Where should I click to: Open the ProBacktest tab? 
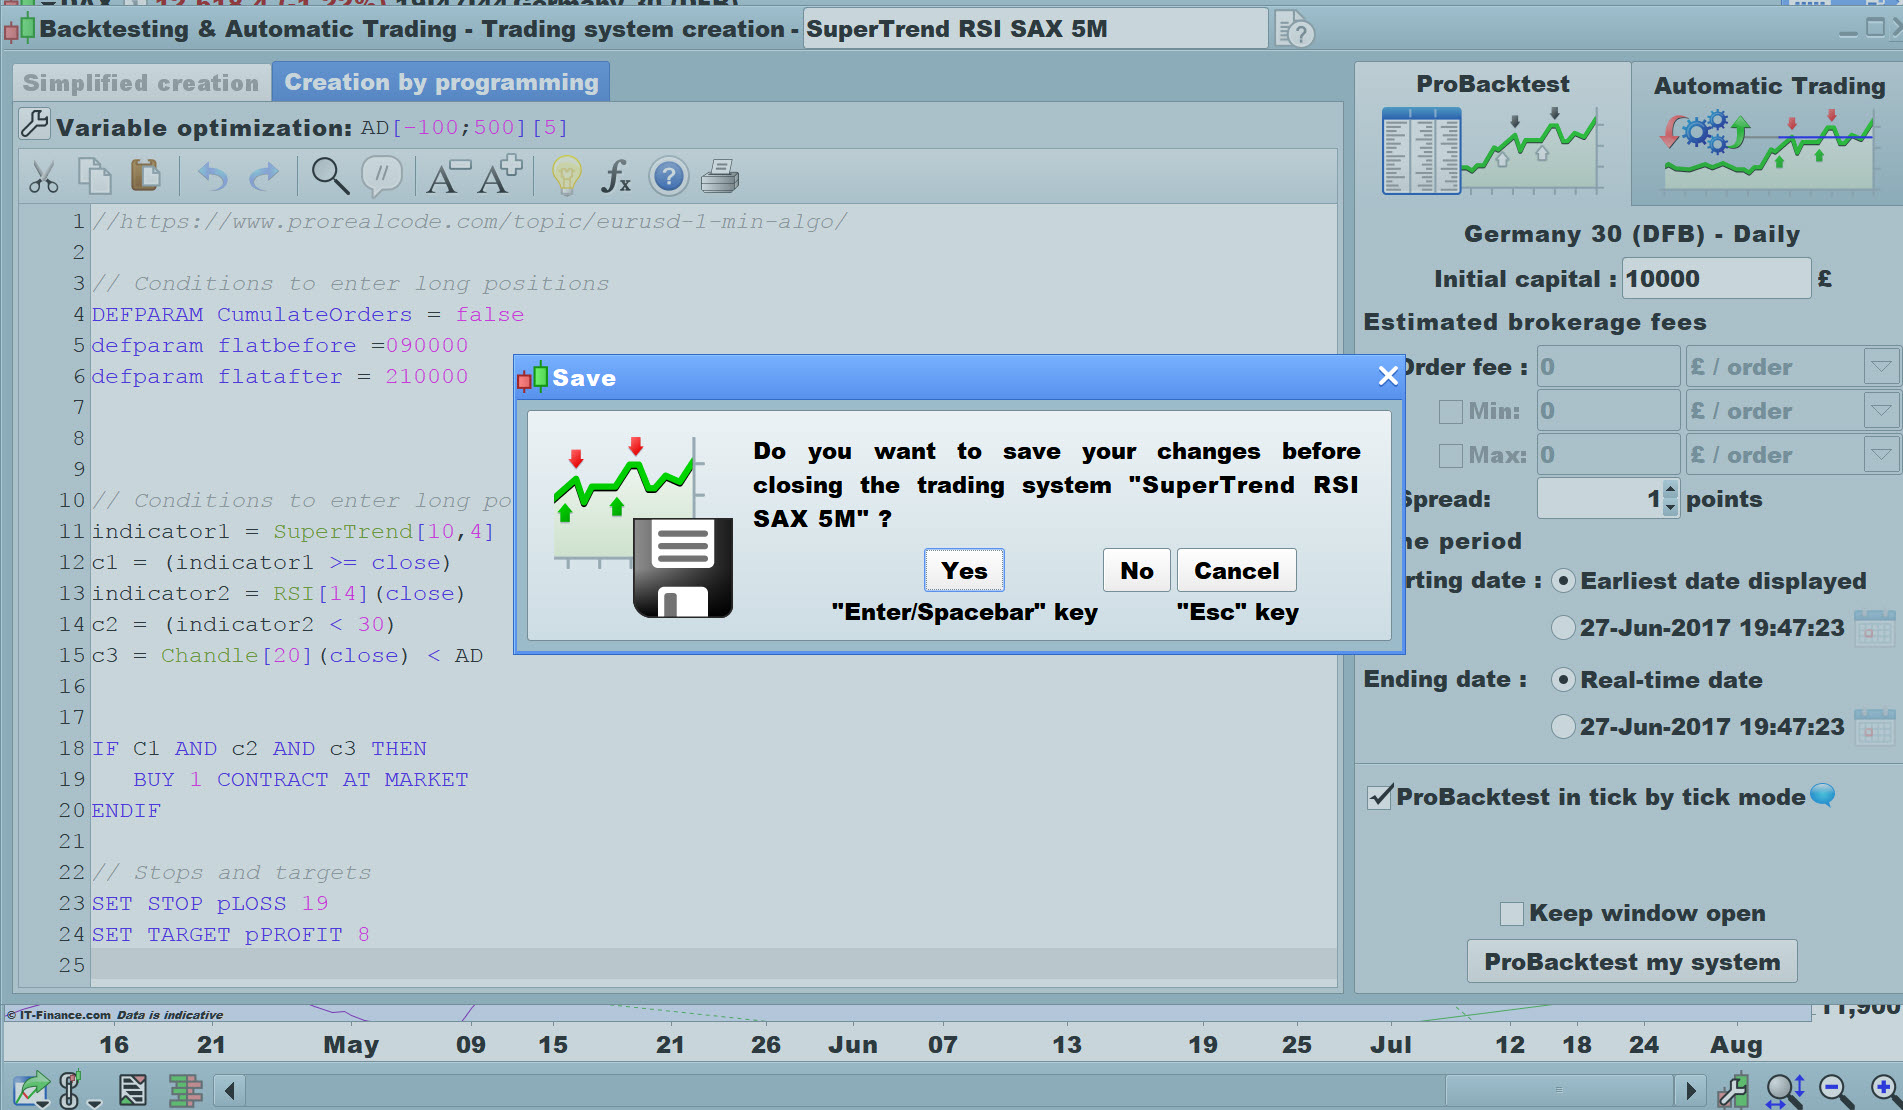1492,132
